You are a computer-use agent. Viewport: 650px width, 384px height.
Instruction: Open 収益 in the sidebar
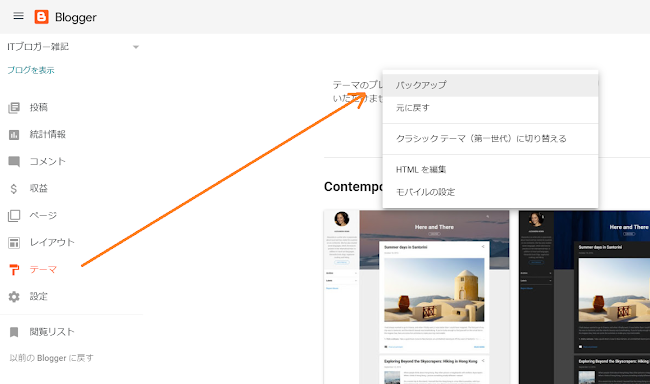[39, 188]
